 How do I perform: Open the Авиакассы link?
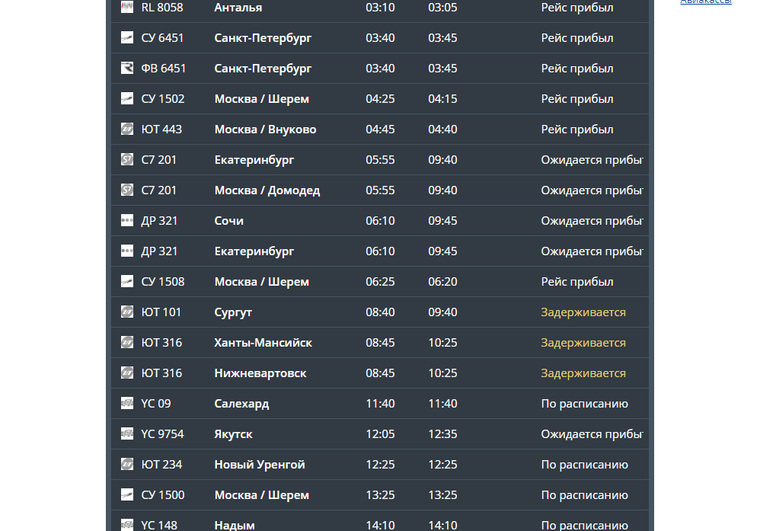706,2
